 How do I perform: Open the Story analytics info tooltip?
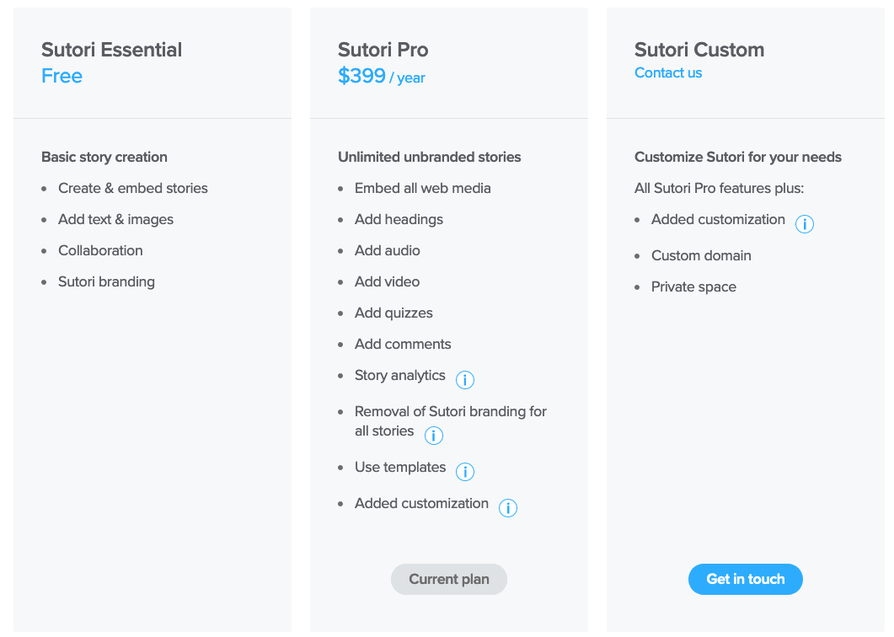point(465,380)
